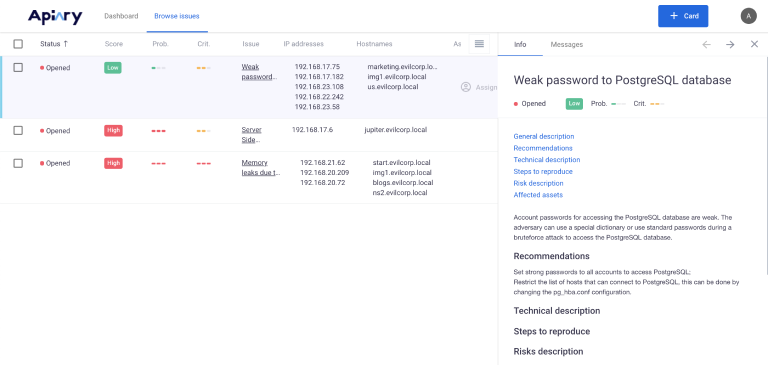Image resolution: width=768 pixels, height=366 pixels.
Task: Jump to the Risk description link
Action: (x=538, y=183)
